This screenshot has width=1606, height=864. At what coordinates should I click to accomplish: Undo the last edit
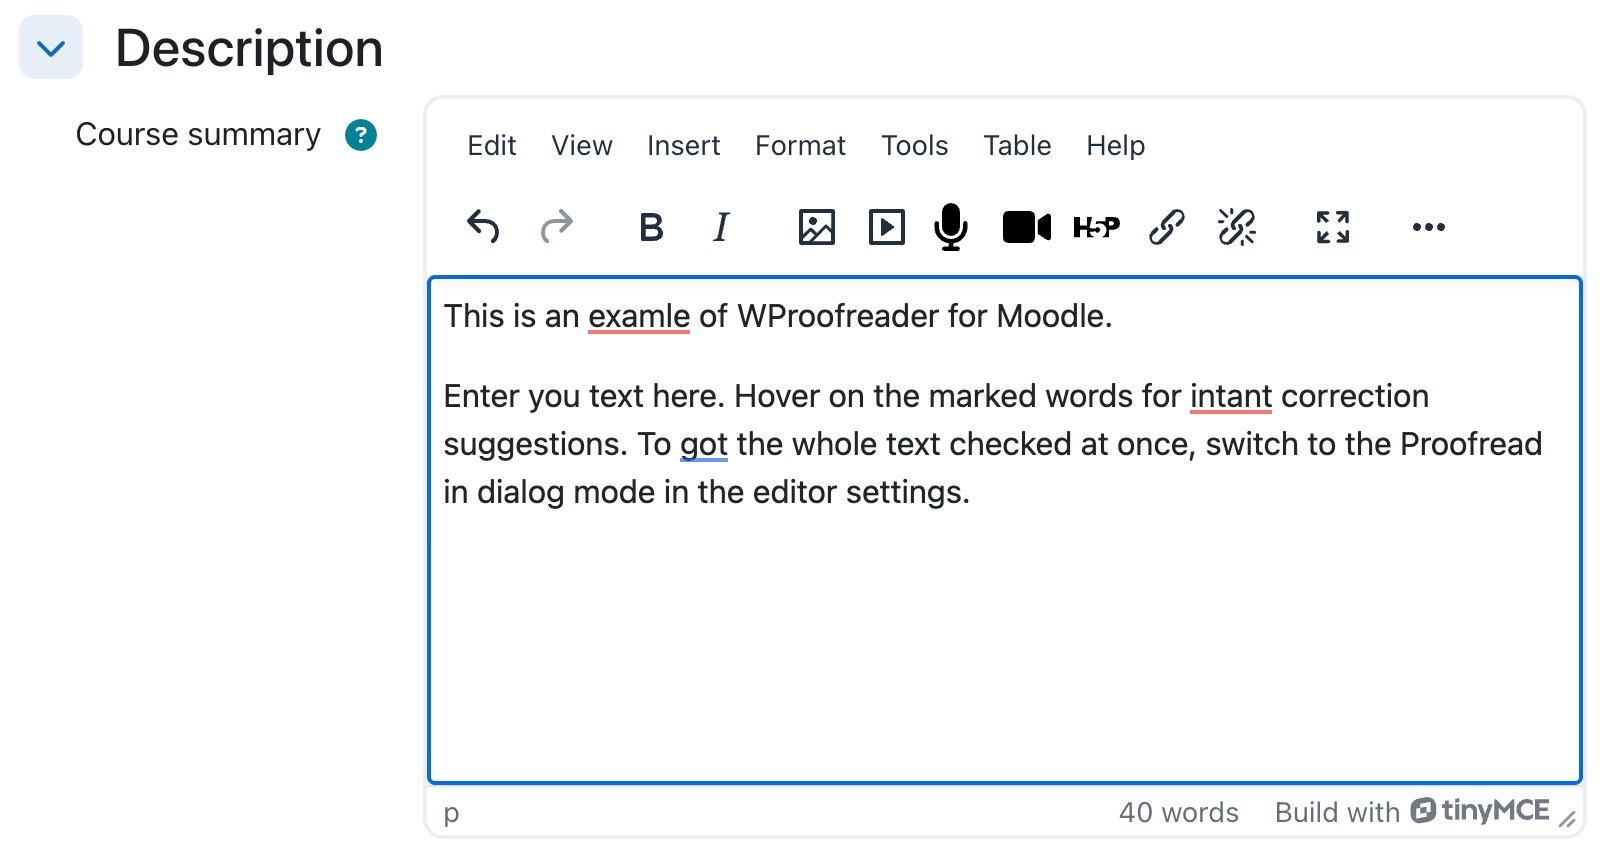click(x=483, y=227)
